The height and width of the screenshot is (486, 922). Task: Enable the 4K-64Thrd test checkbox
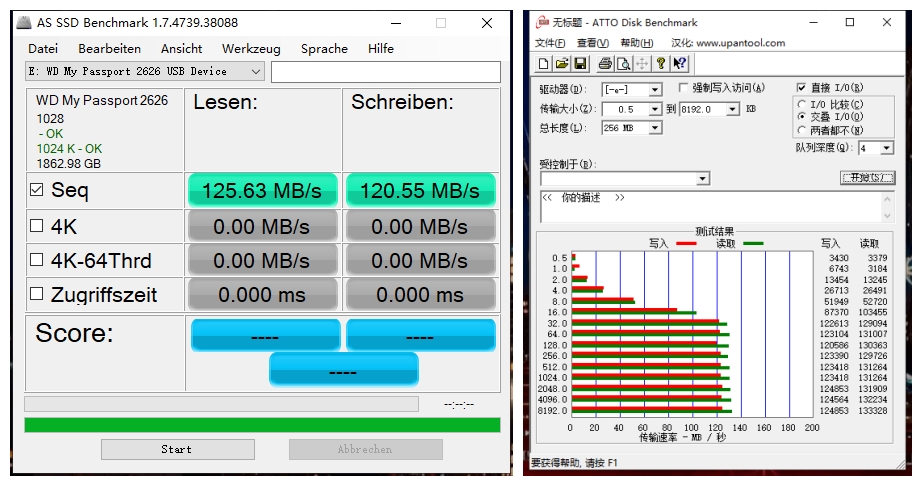click(x=36, y=259)
